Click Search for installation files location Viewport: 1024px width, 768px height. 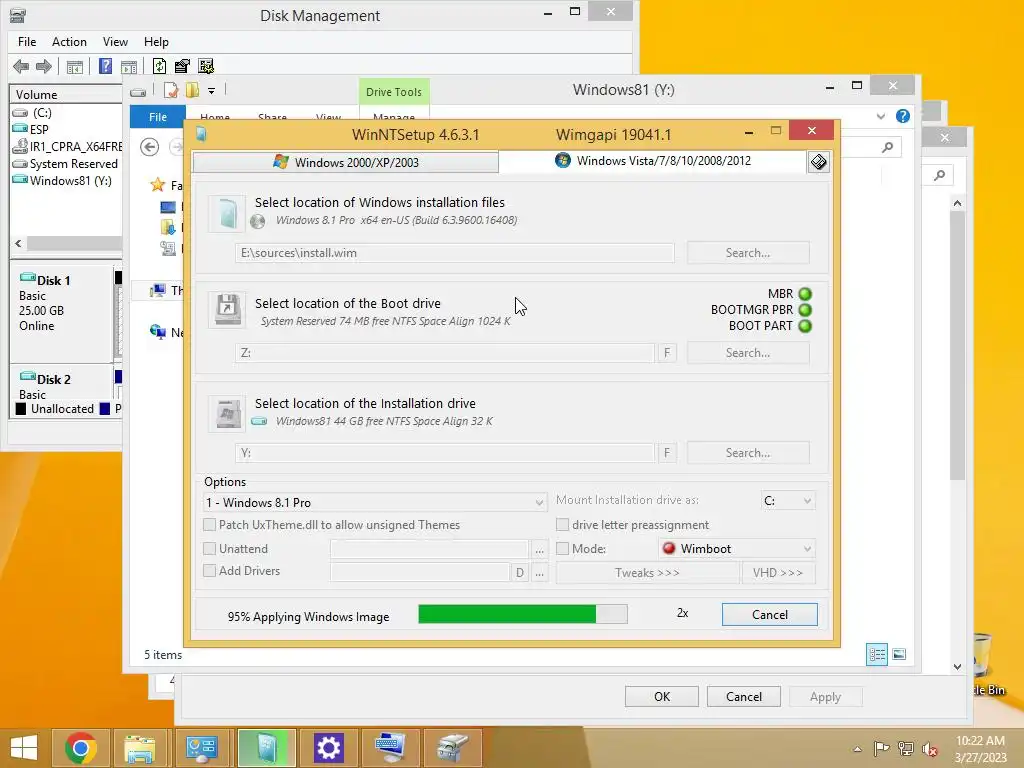[748, 253]
